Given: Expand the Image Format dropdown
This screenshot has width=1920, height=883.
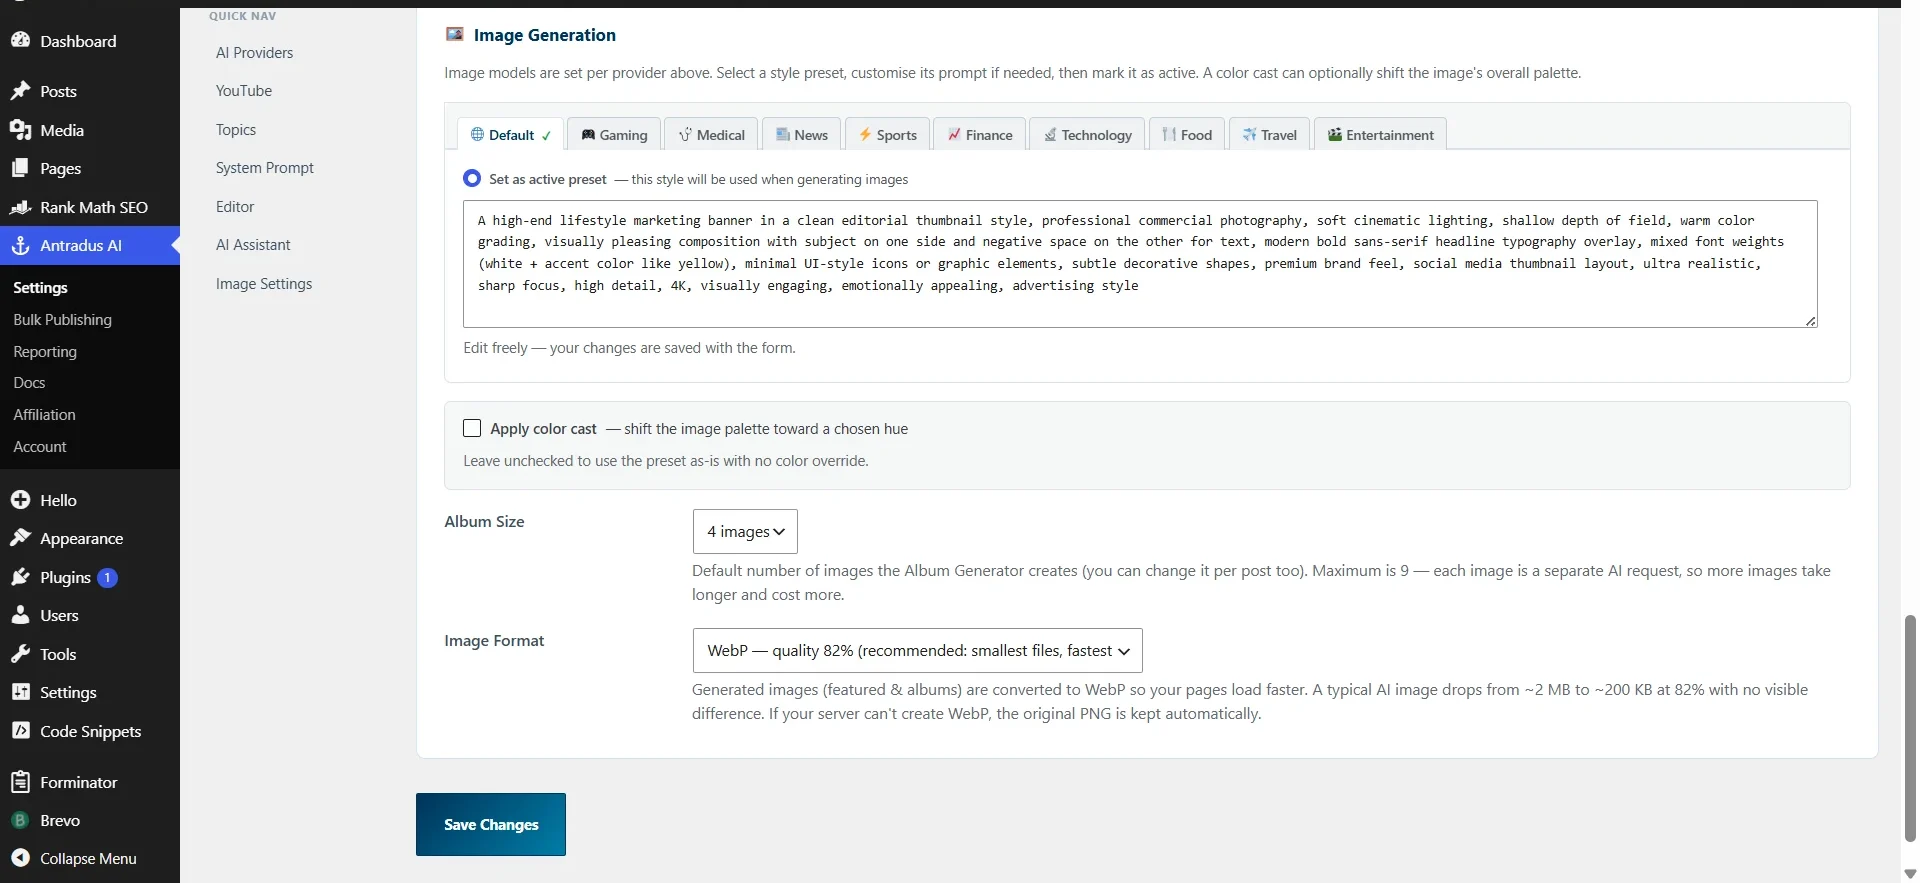Looking at the screenshot, I should 917,650.
